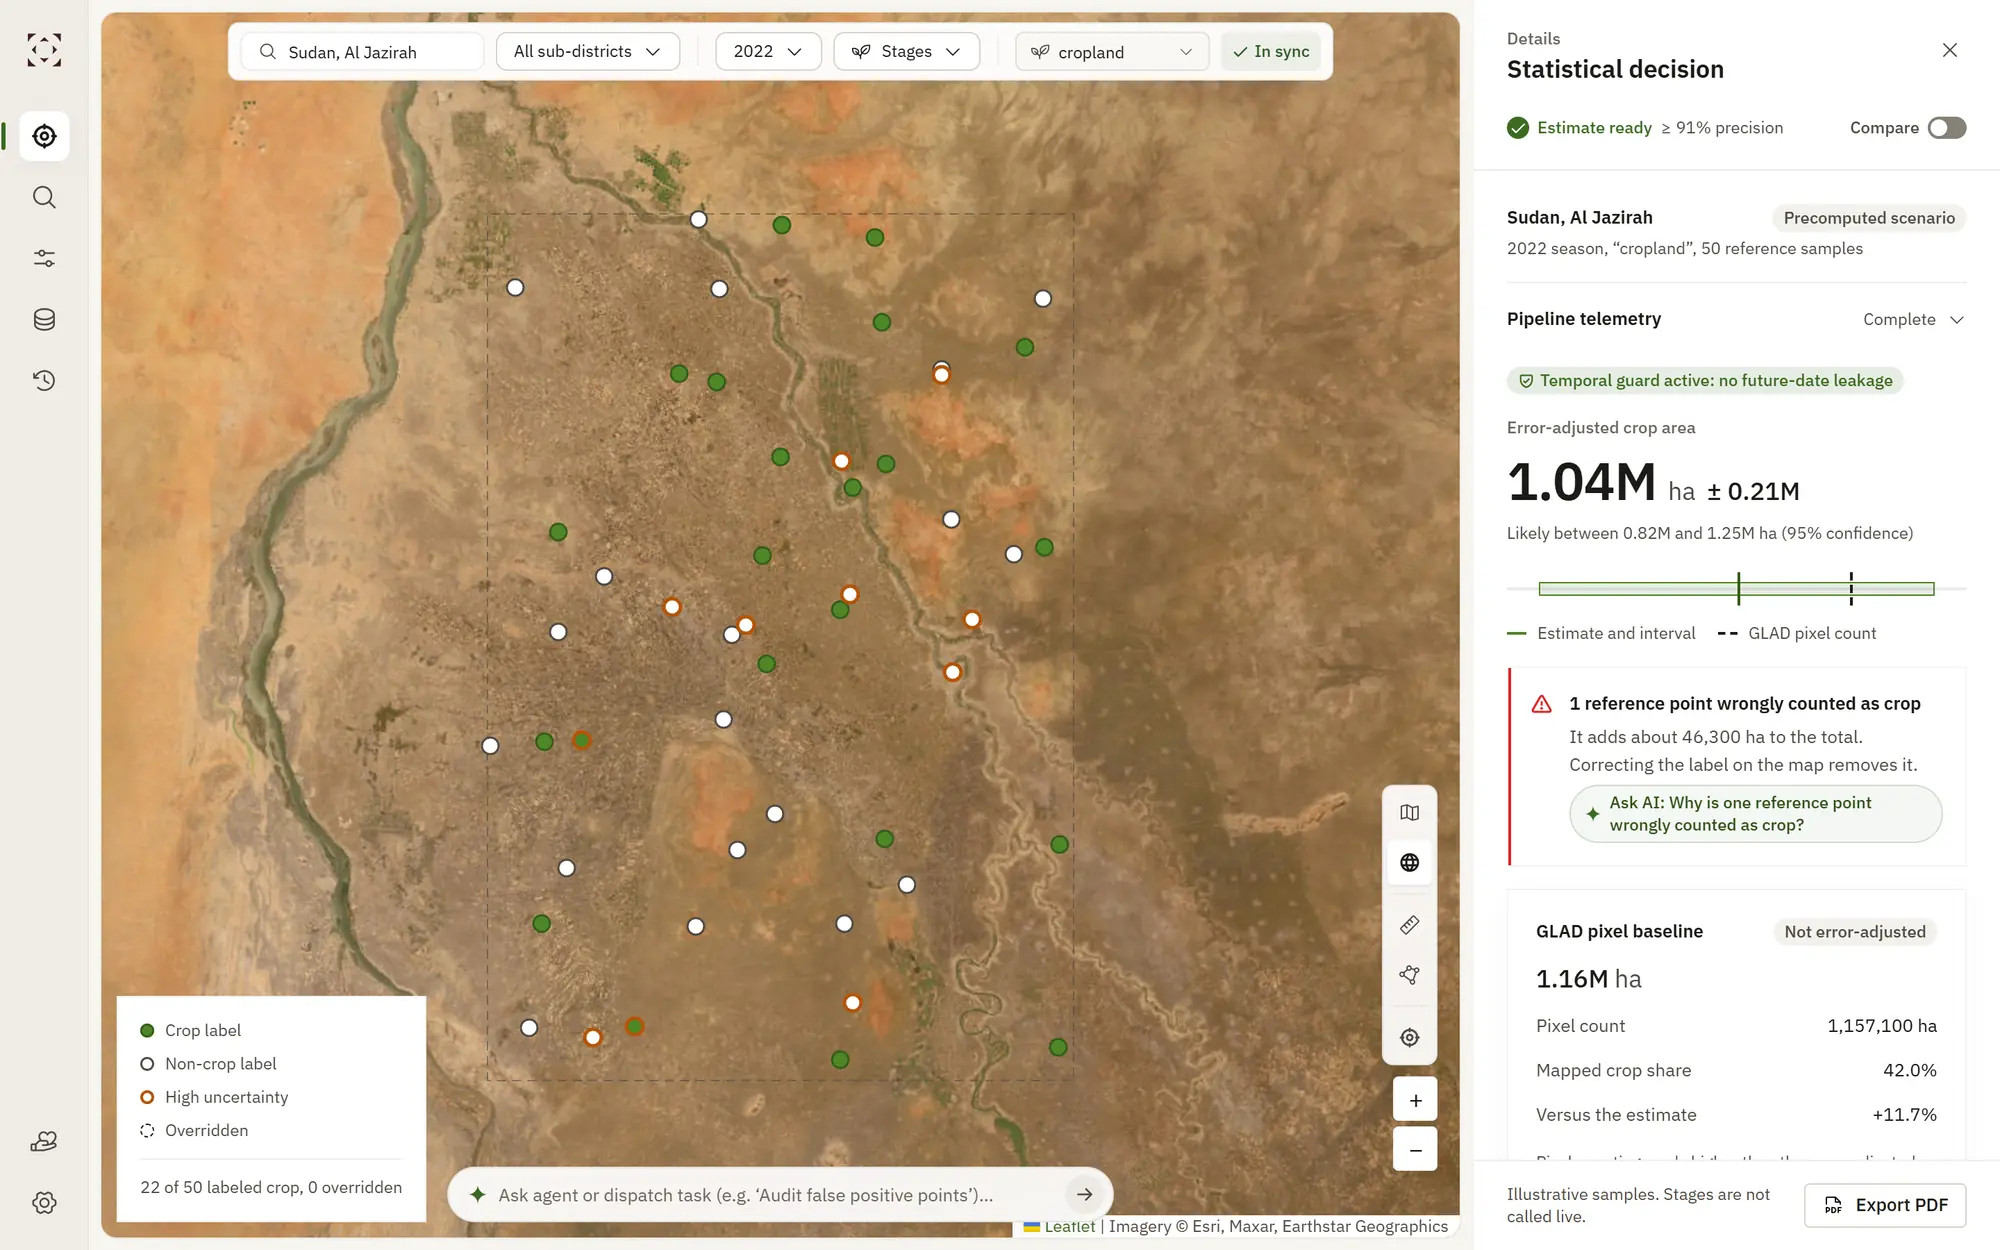
Task: Select the polygon draw tool
Action: click(x=1409, y=975)
